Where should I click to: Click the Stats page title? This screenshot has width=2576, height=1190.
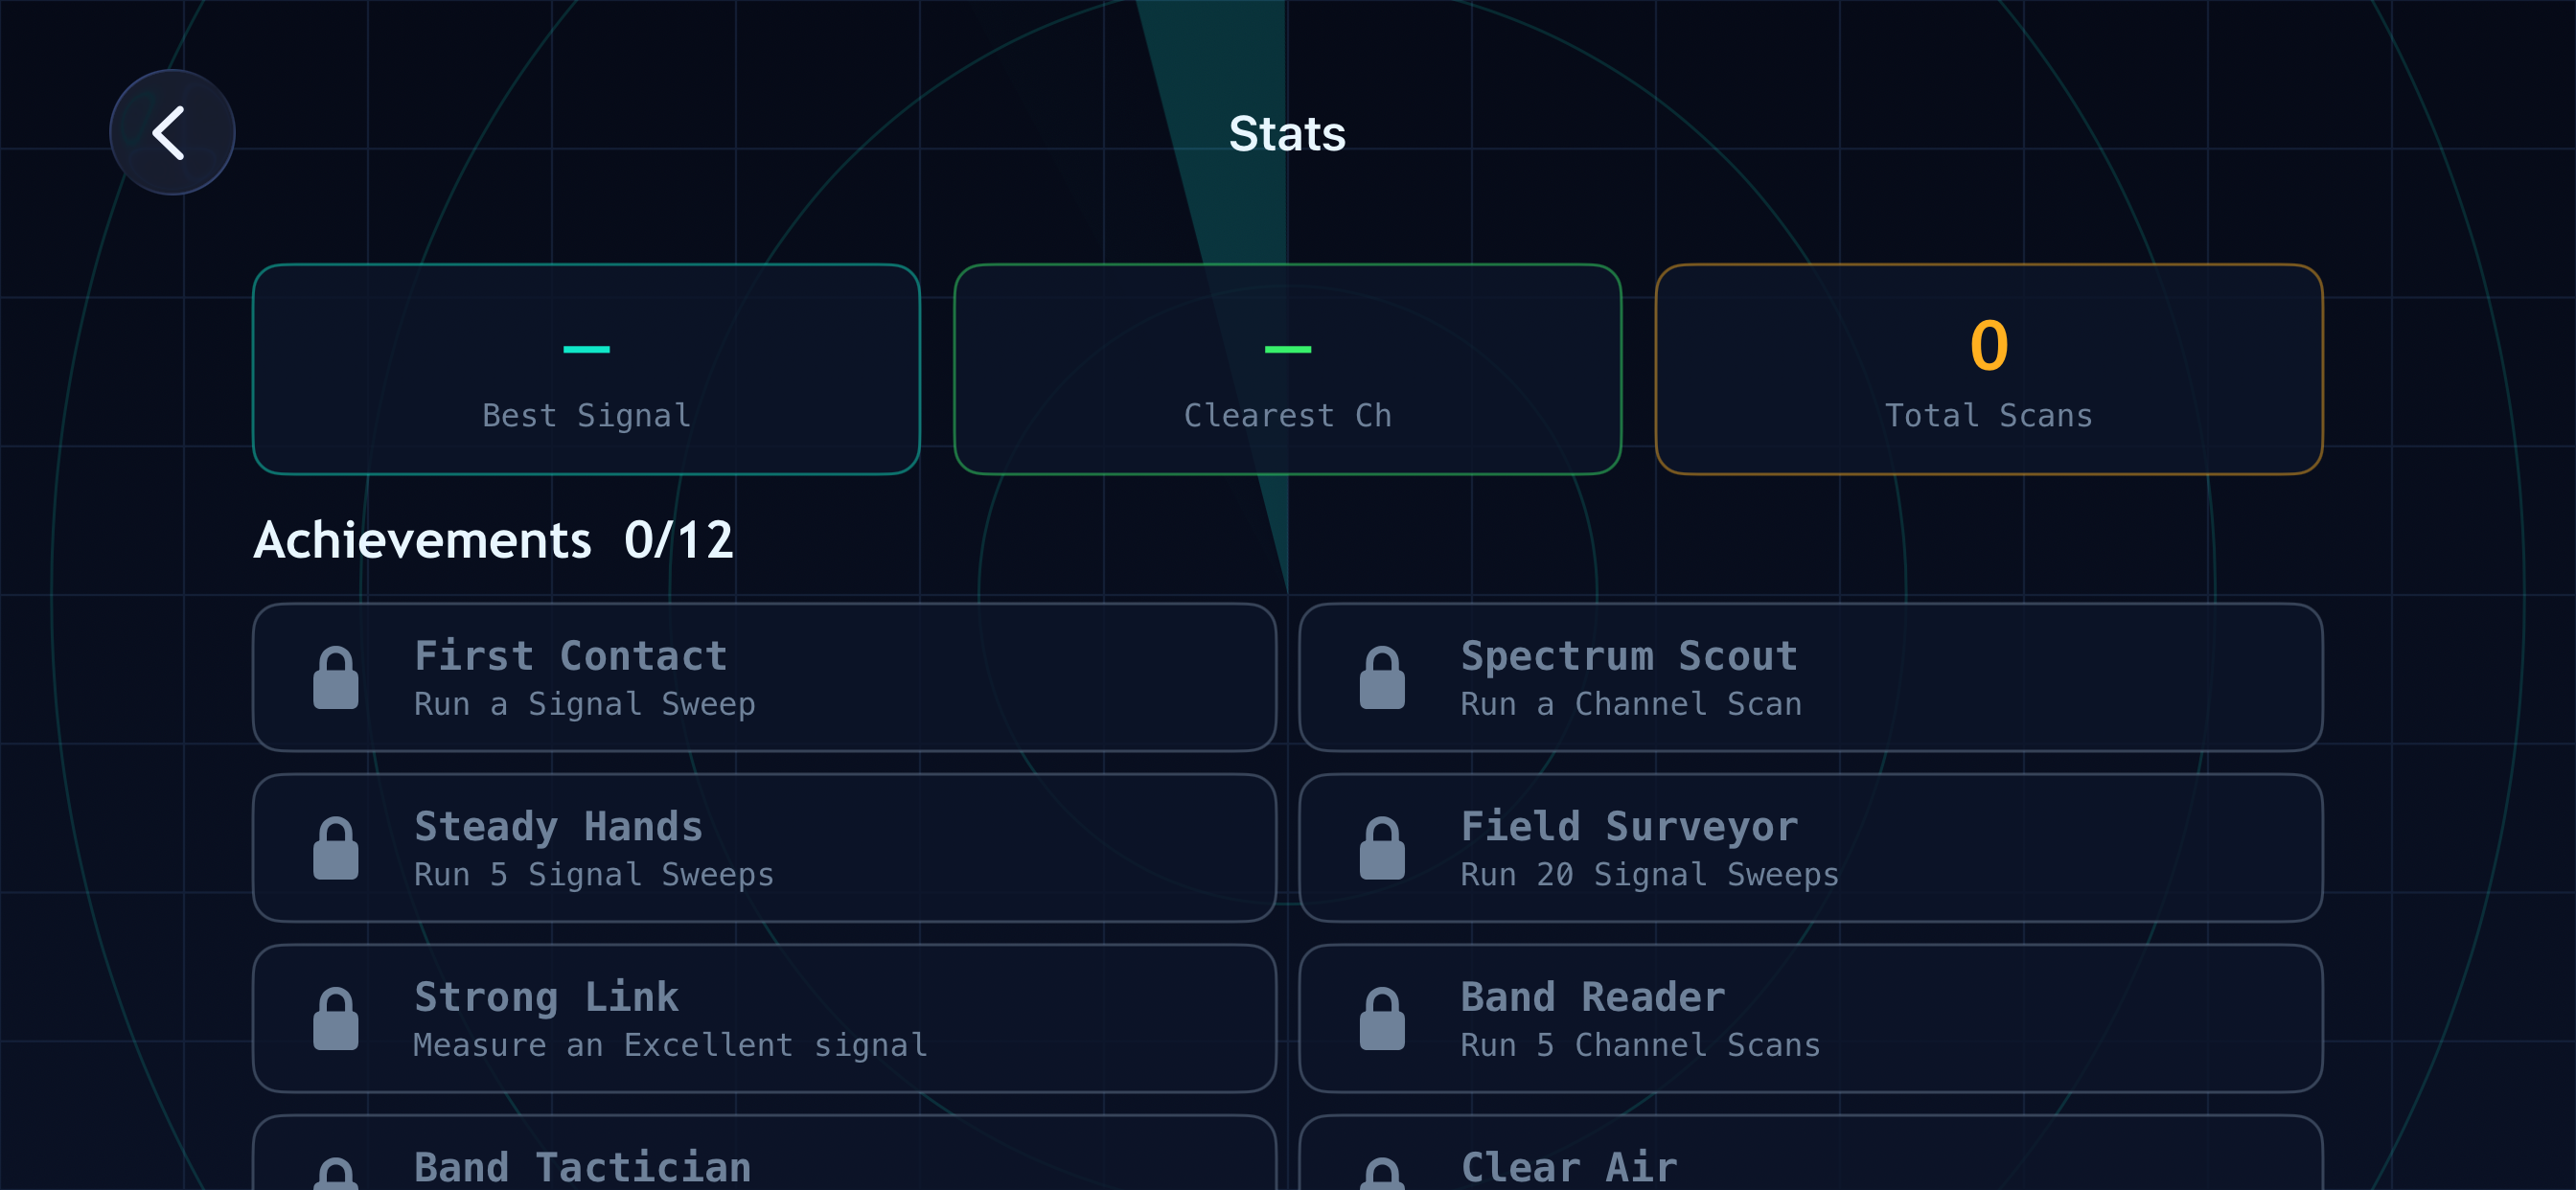1287,133
